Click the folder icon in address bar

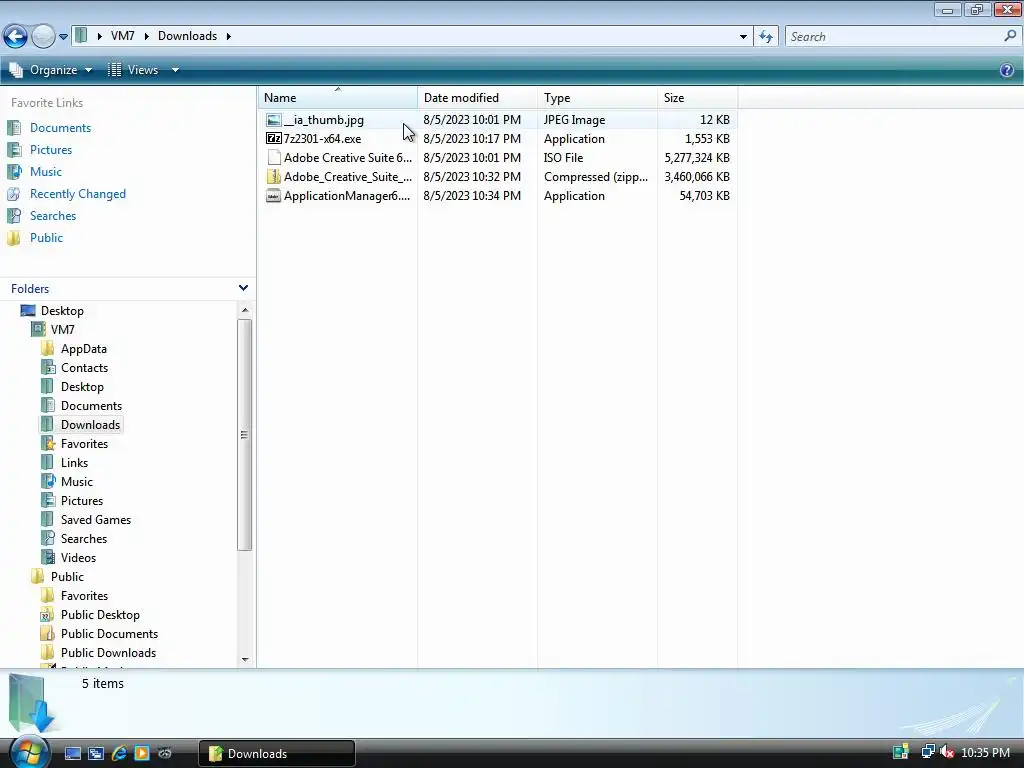click(81, 35)
